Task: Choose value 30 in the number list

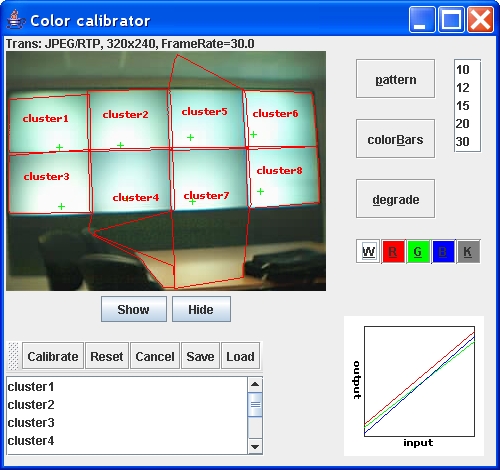Action: point(467,142)
